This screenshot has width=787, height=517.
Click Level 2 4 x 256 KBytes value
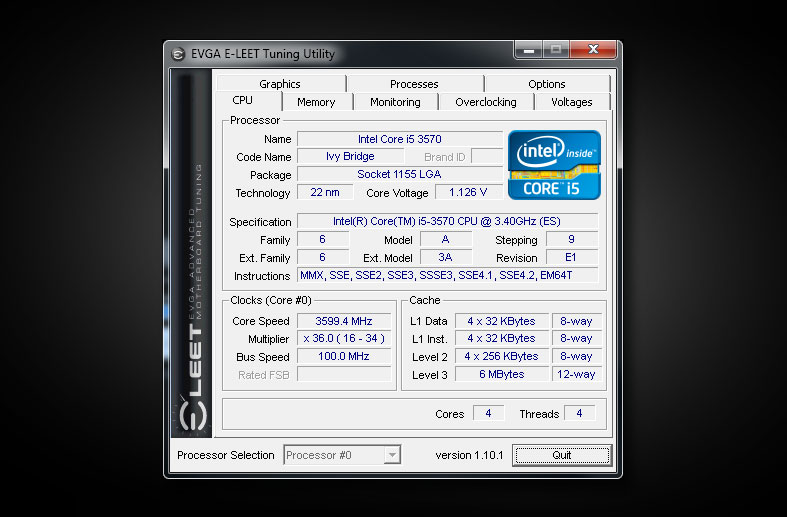point(501,356)
